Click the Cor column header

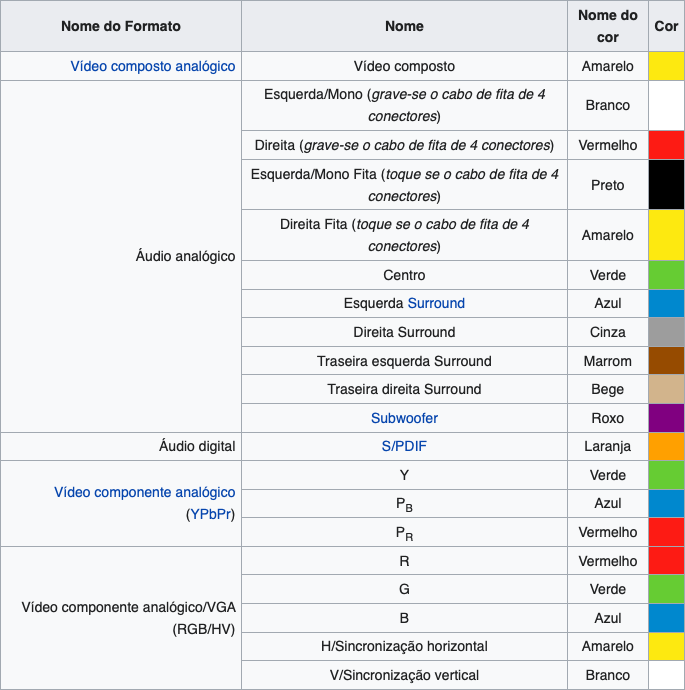(666, 26)
